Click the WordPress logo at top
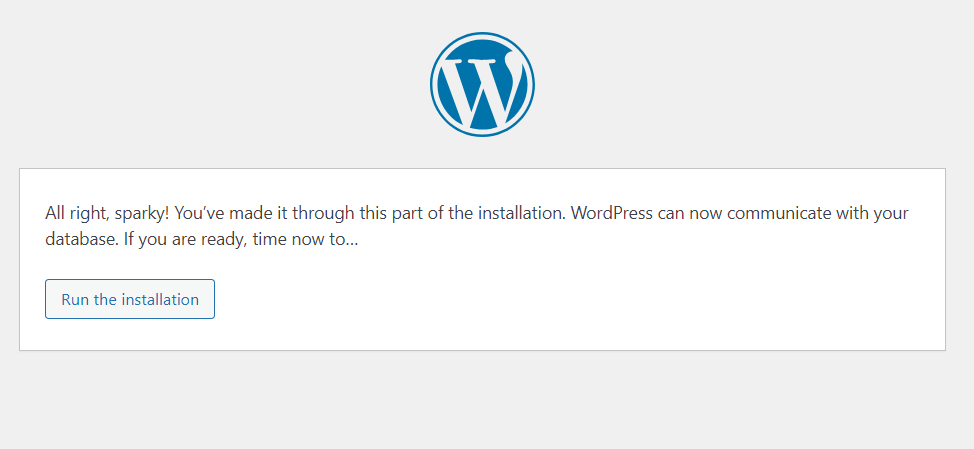Image resolution: width=974 pixels, height=449 pixels. tap(482, 84)
